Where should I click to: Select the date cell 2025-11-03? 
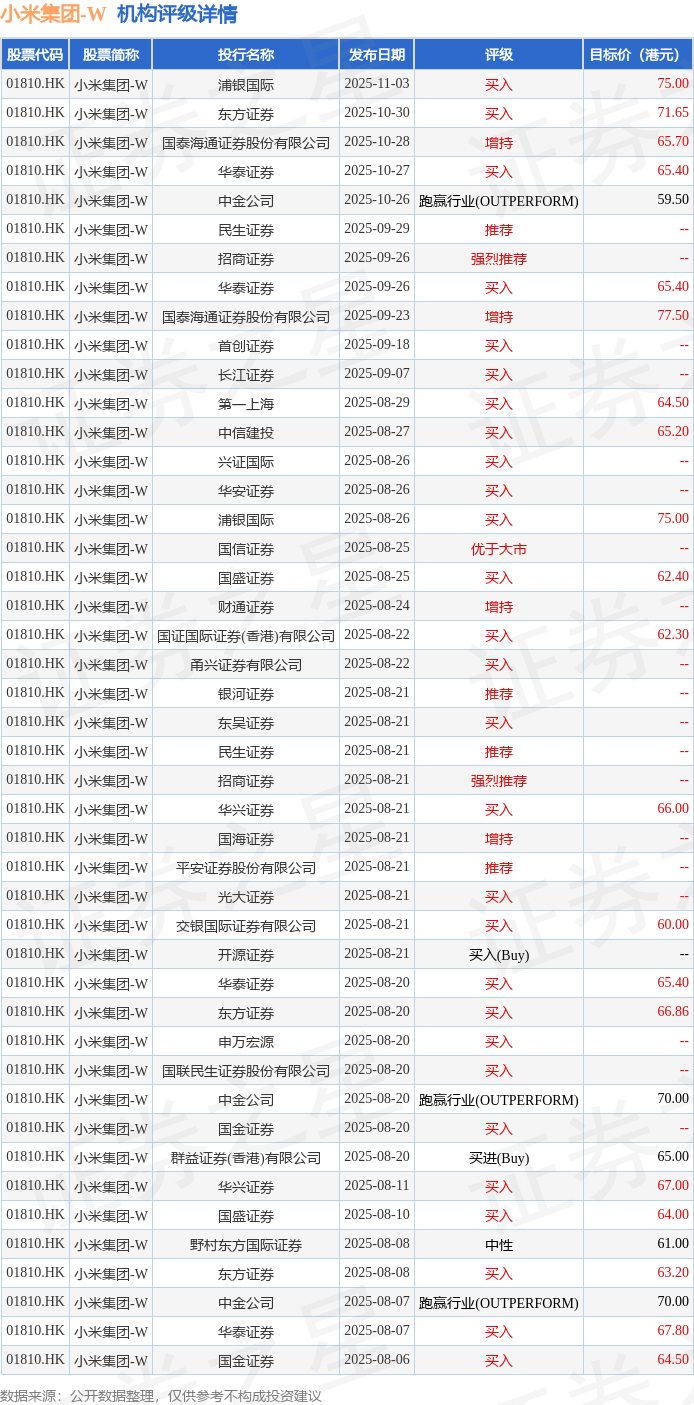pyautogui.click(x=377, y=84)
